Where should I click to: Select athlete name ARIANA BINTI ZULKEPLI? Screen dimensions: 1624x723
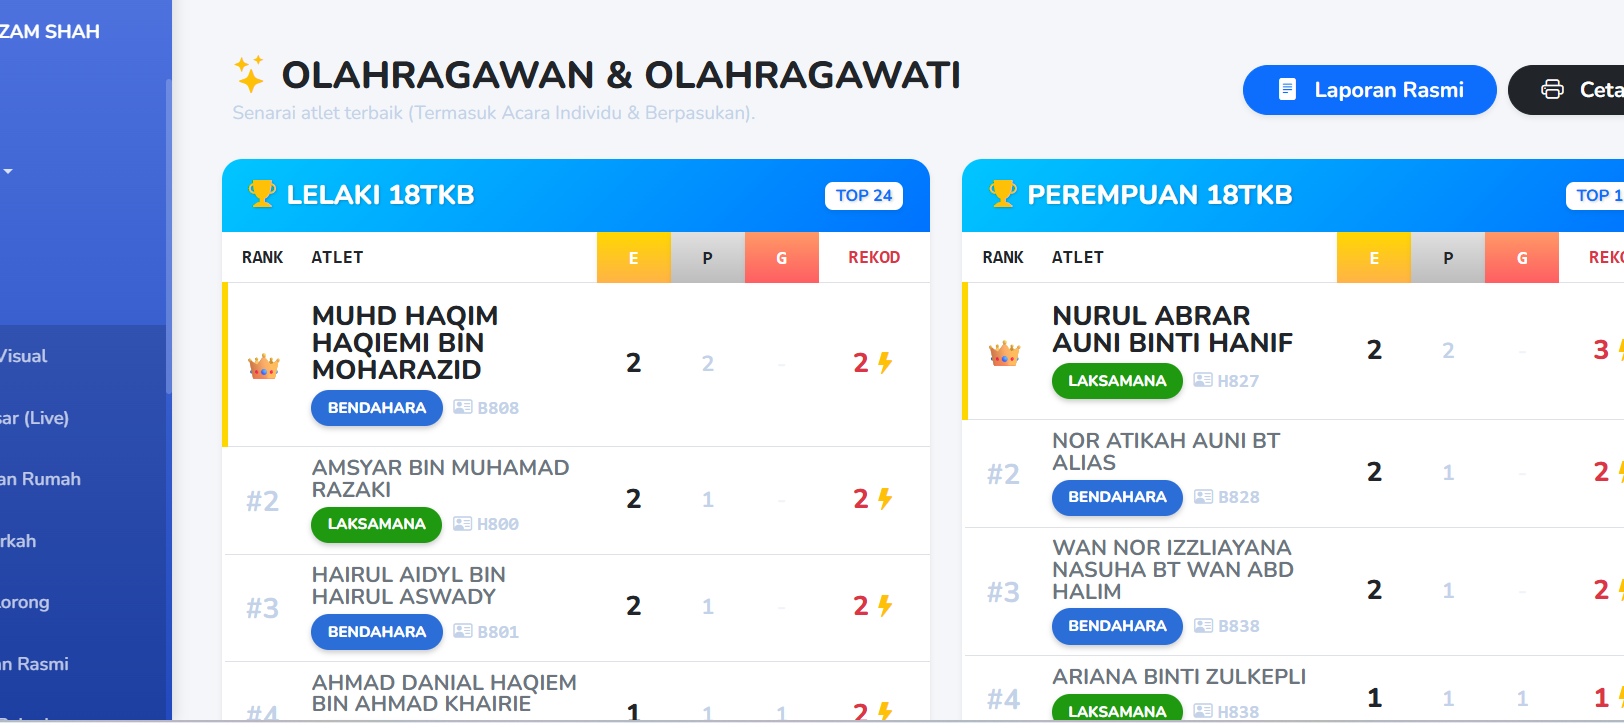click(1179, 677)
